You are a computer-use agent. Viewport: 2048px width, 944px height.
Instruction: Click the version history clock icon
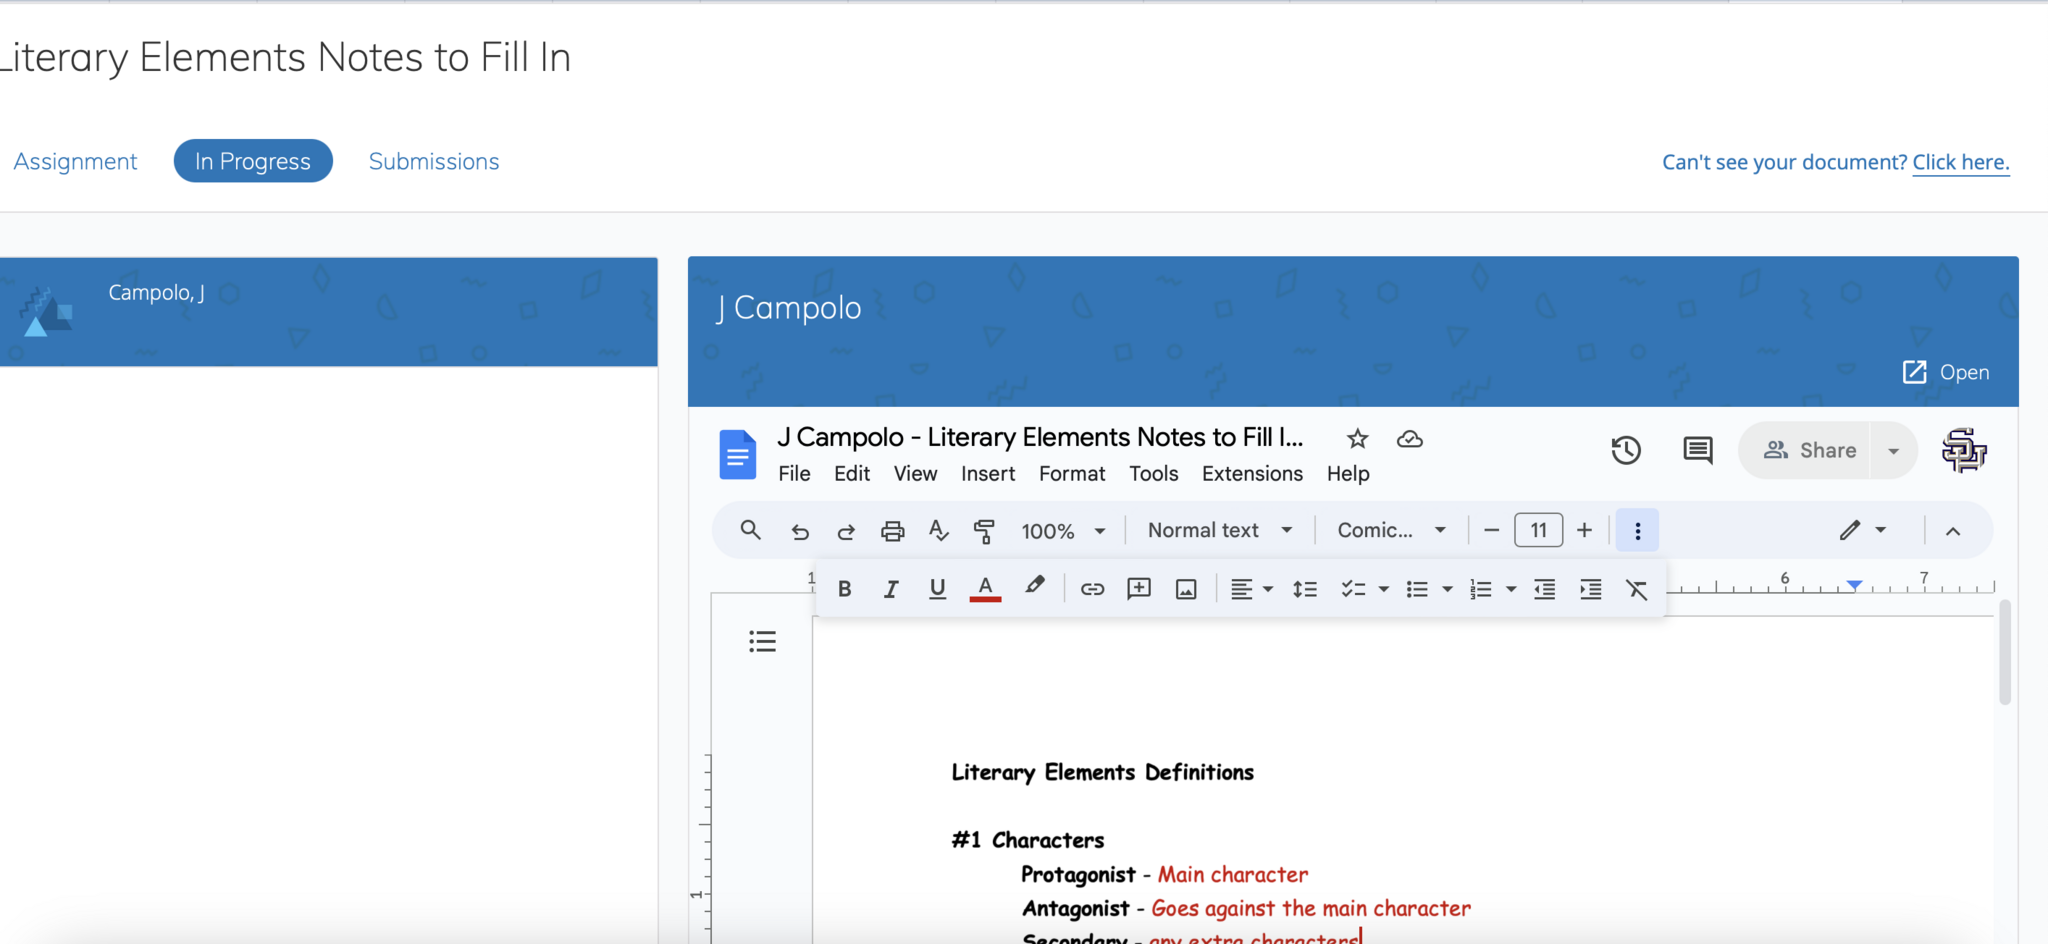click(x=1626, y=451)
